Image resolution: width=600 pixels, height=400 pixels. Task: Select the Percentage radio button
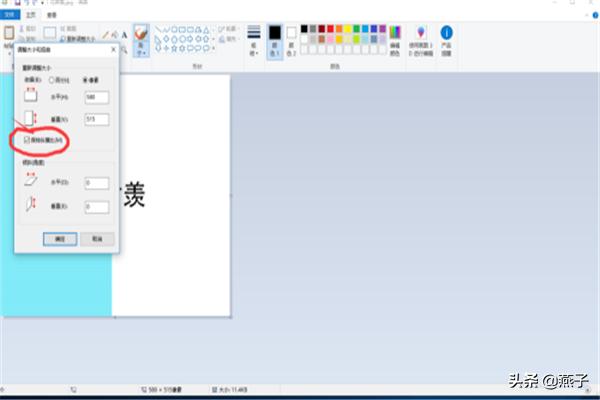tap(51, 80)
